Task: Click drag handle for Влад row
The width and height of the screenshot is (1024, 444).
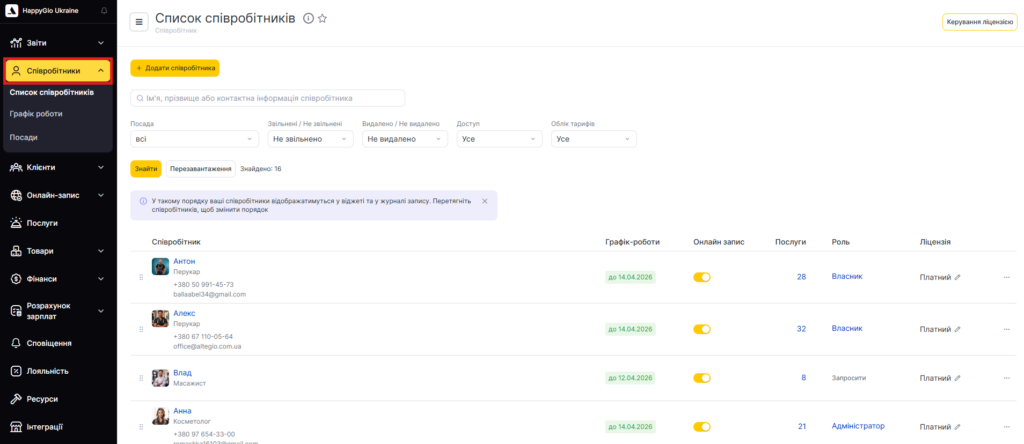Action: (x=141, y=378)
